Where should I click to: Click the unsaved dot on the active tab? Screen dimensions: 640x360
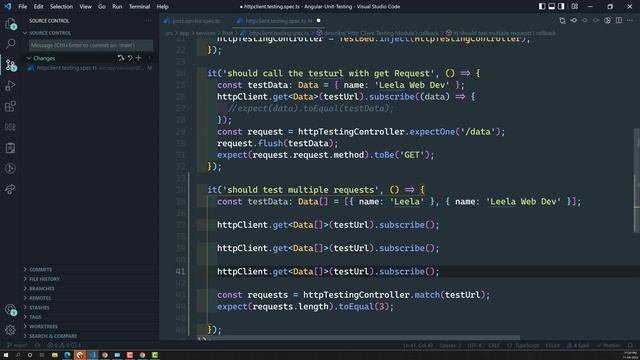pos(318,21)
